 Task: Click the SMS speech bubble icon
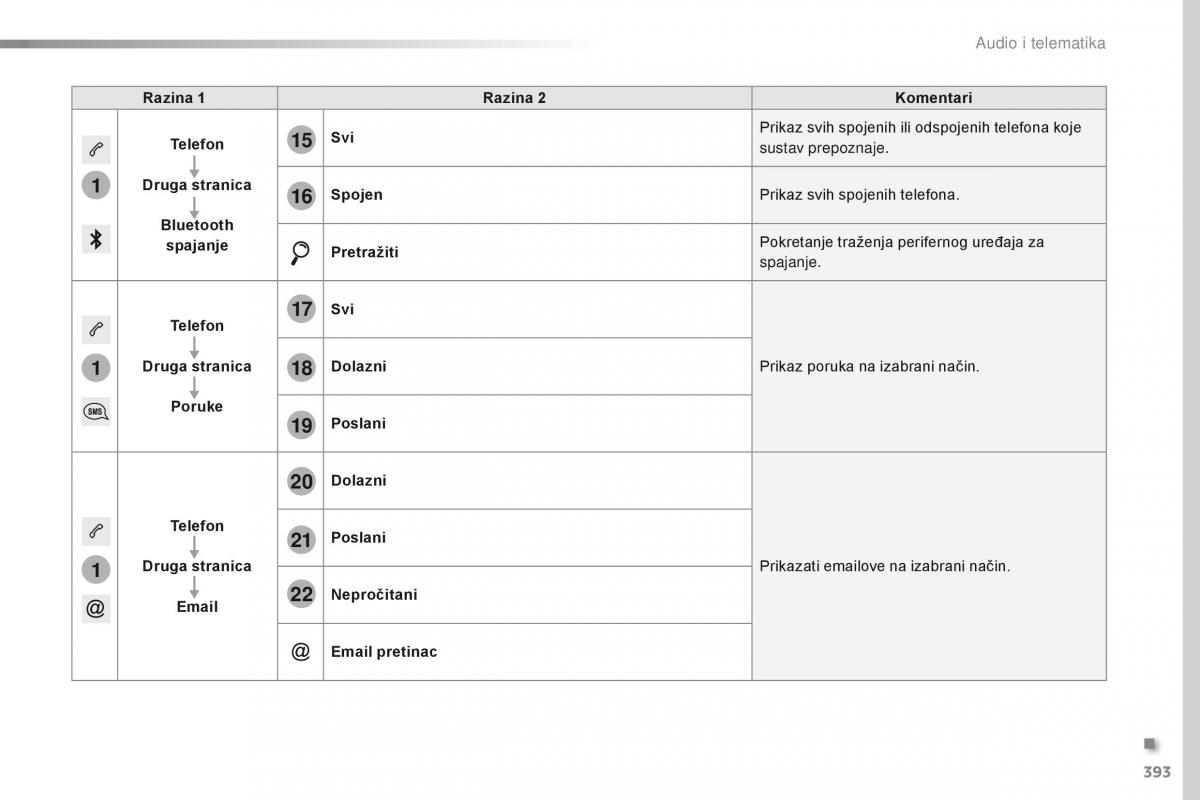pyautogui.click(x=96, y=411)
